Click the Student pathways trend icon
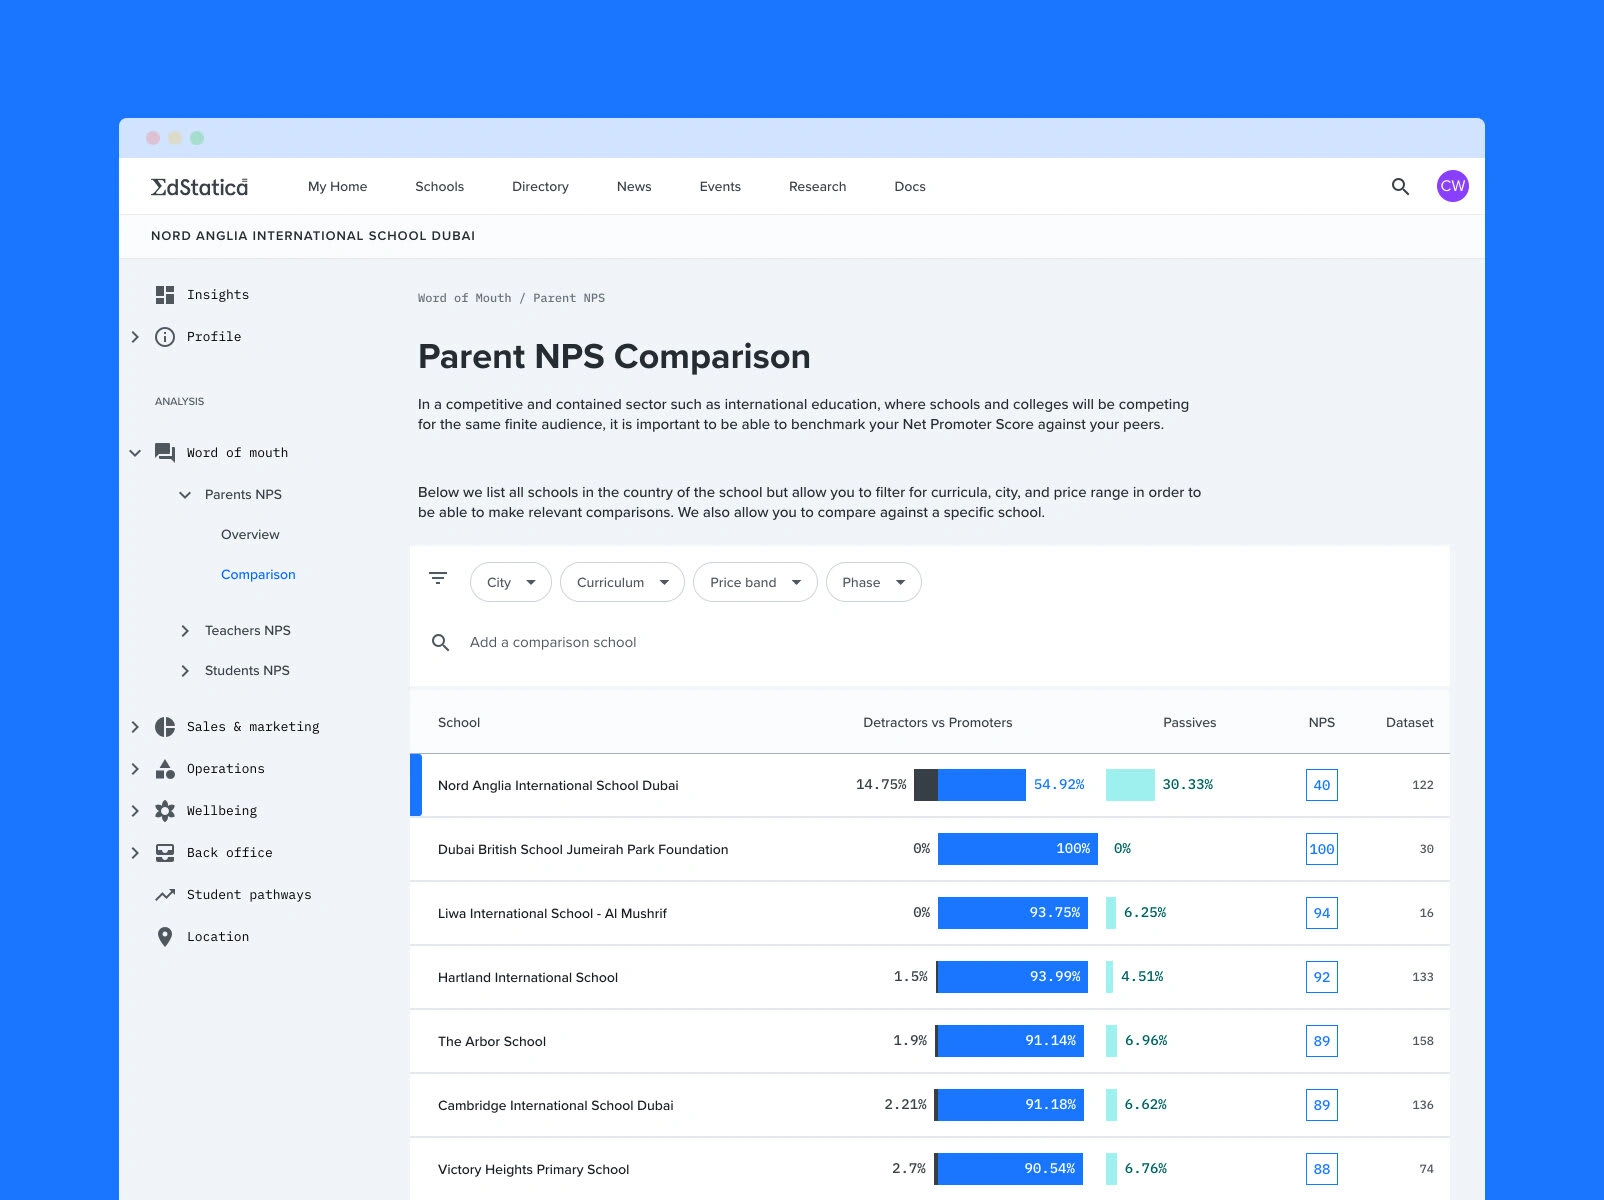 coord(165,895)
